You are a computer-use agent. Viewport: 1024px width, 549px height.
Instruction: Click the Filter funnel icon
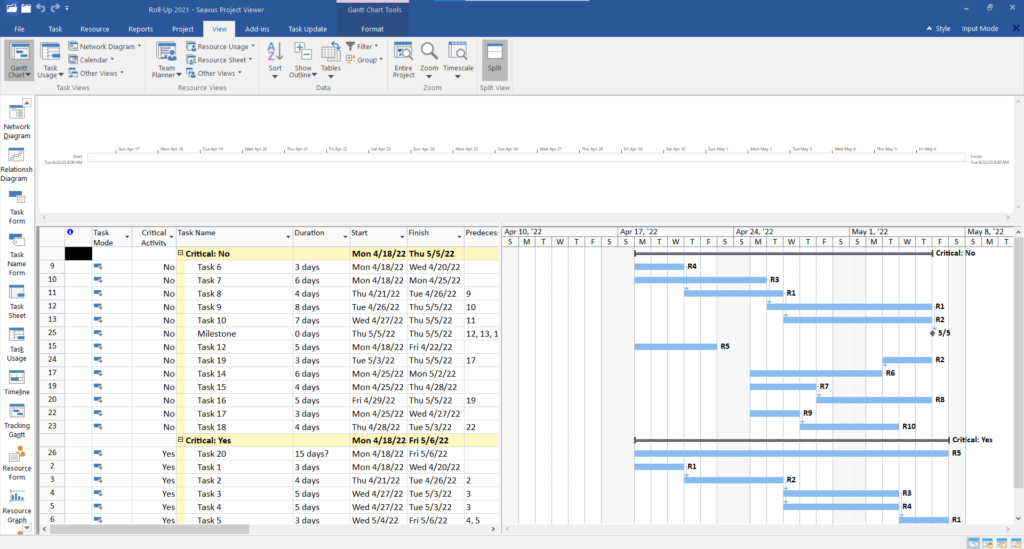(351, 46)
